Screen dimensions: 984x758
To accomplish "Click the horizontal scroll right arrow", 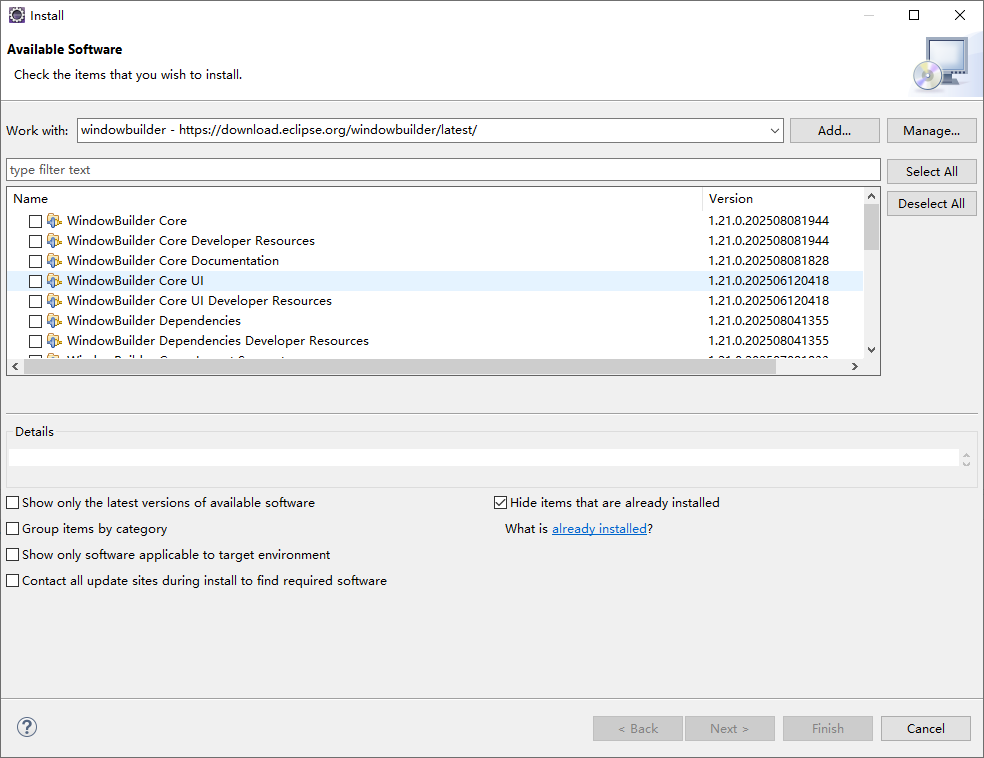I will pyautogui.click(x=855, y=366).
